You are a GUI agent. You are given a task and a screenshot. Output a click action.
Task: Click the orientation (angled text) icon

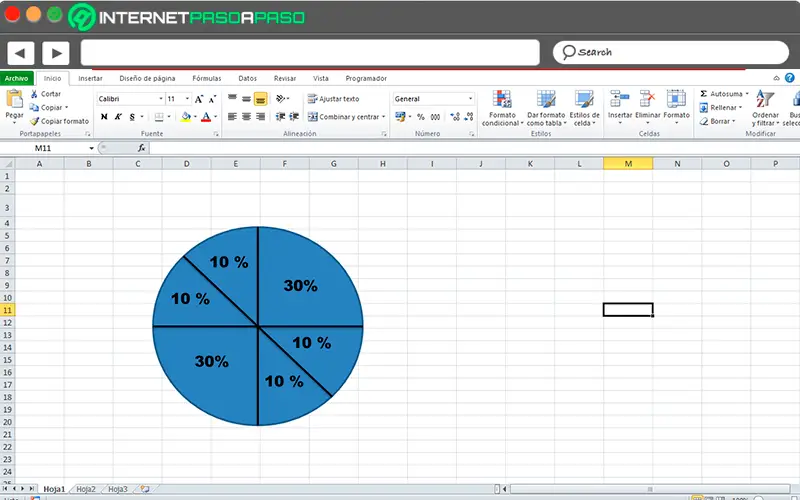281,98
